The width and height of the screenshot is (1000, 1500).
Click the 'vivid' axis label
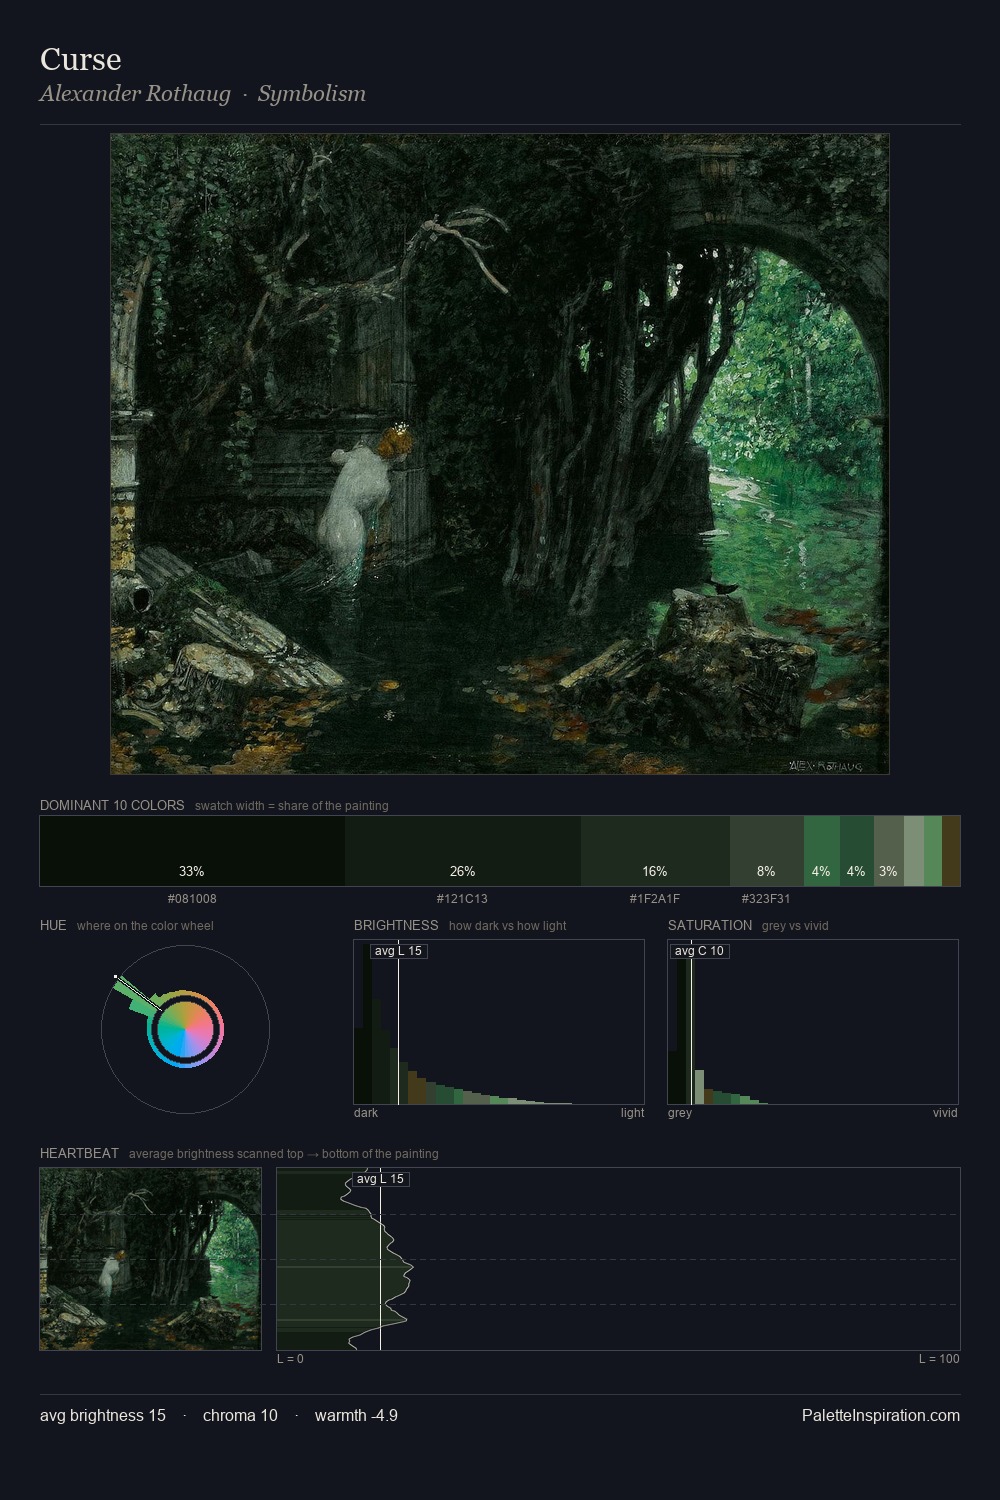tap(945, 1113)
